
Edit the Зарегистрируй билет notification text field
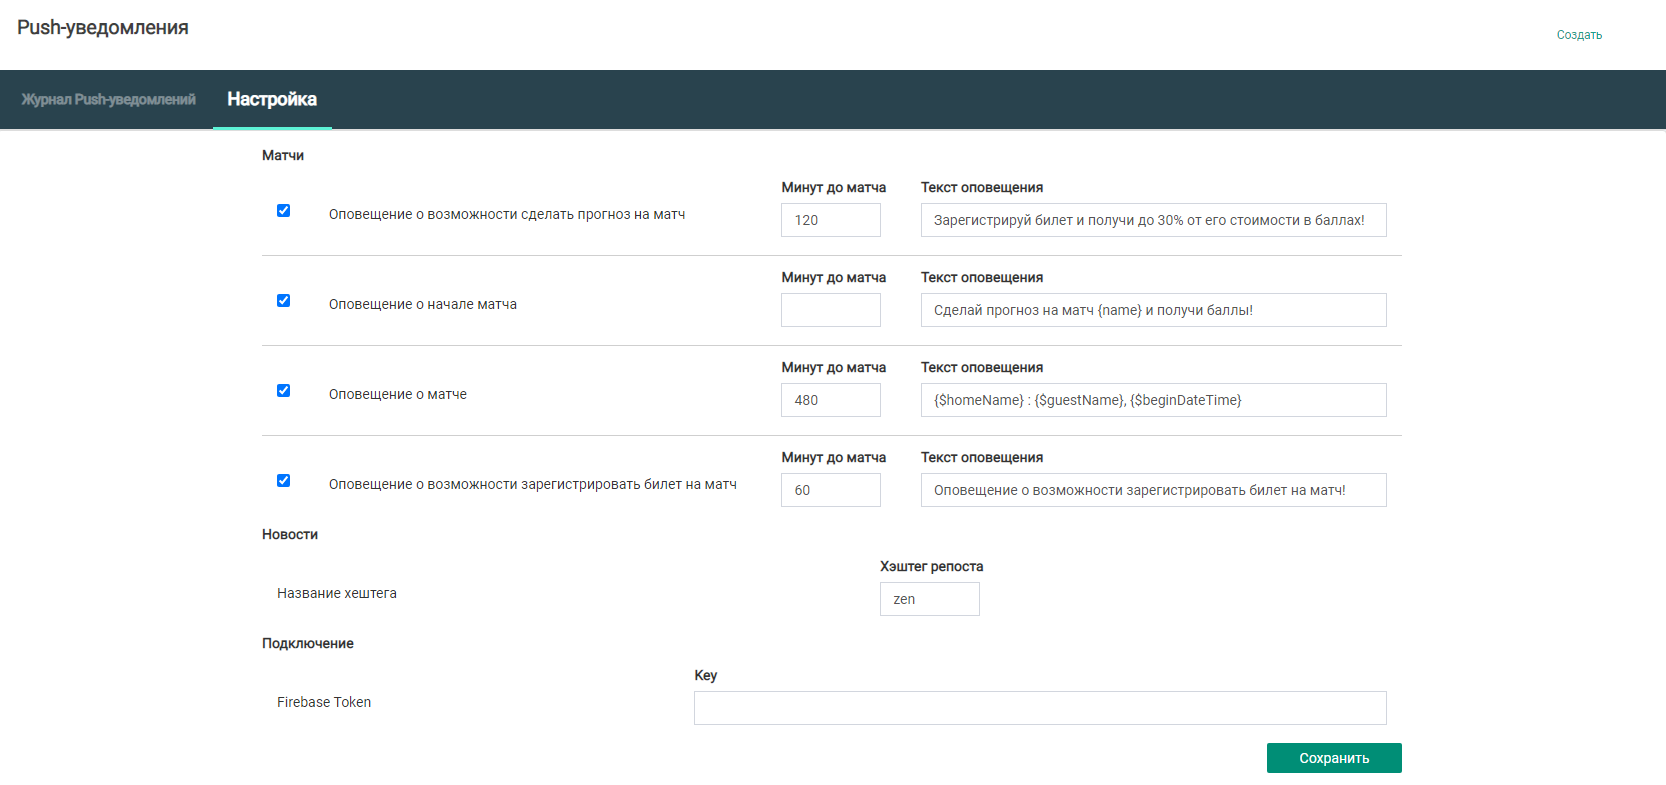pos(1152,220)
